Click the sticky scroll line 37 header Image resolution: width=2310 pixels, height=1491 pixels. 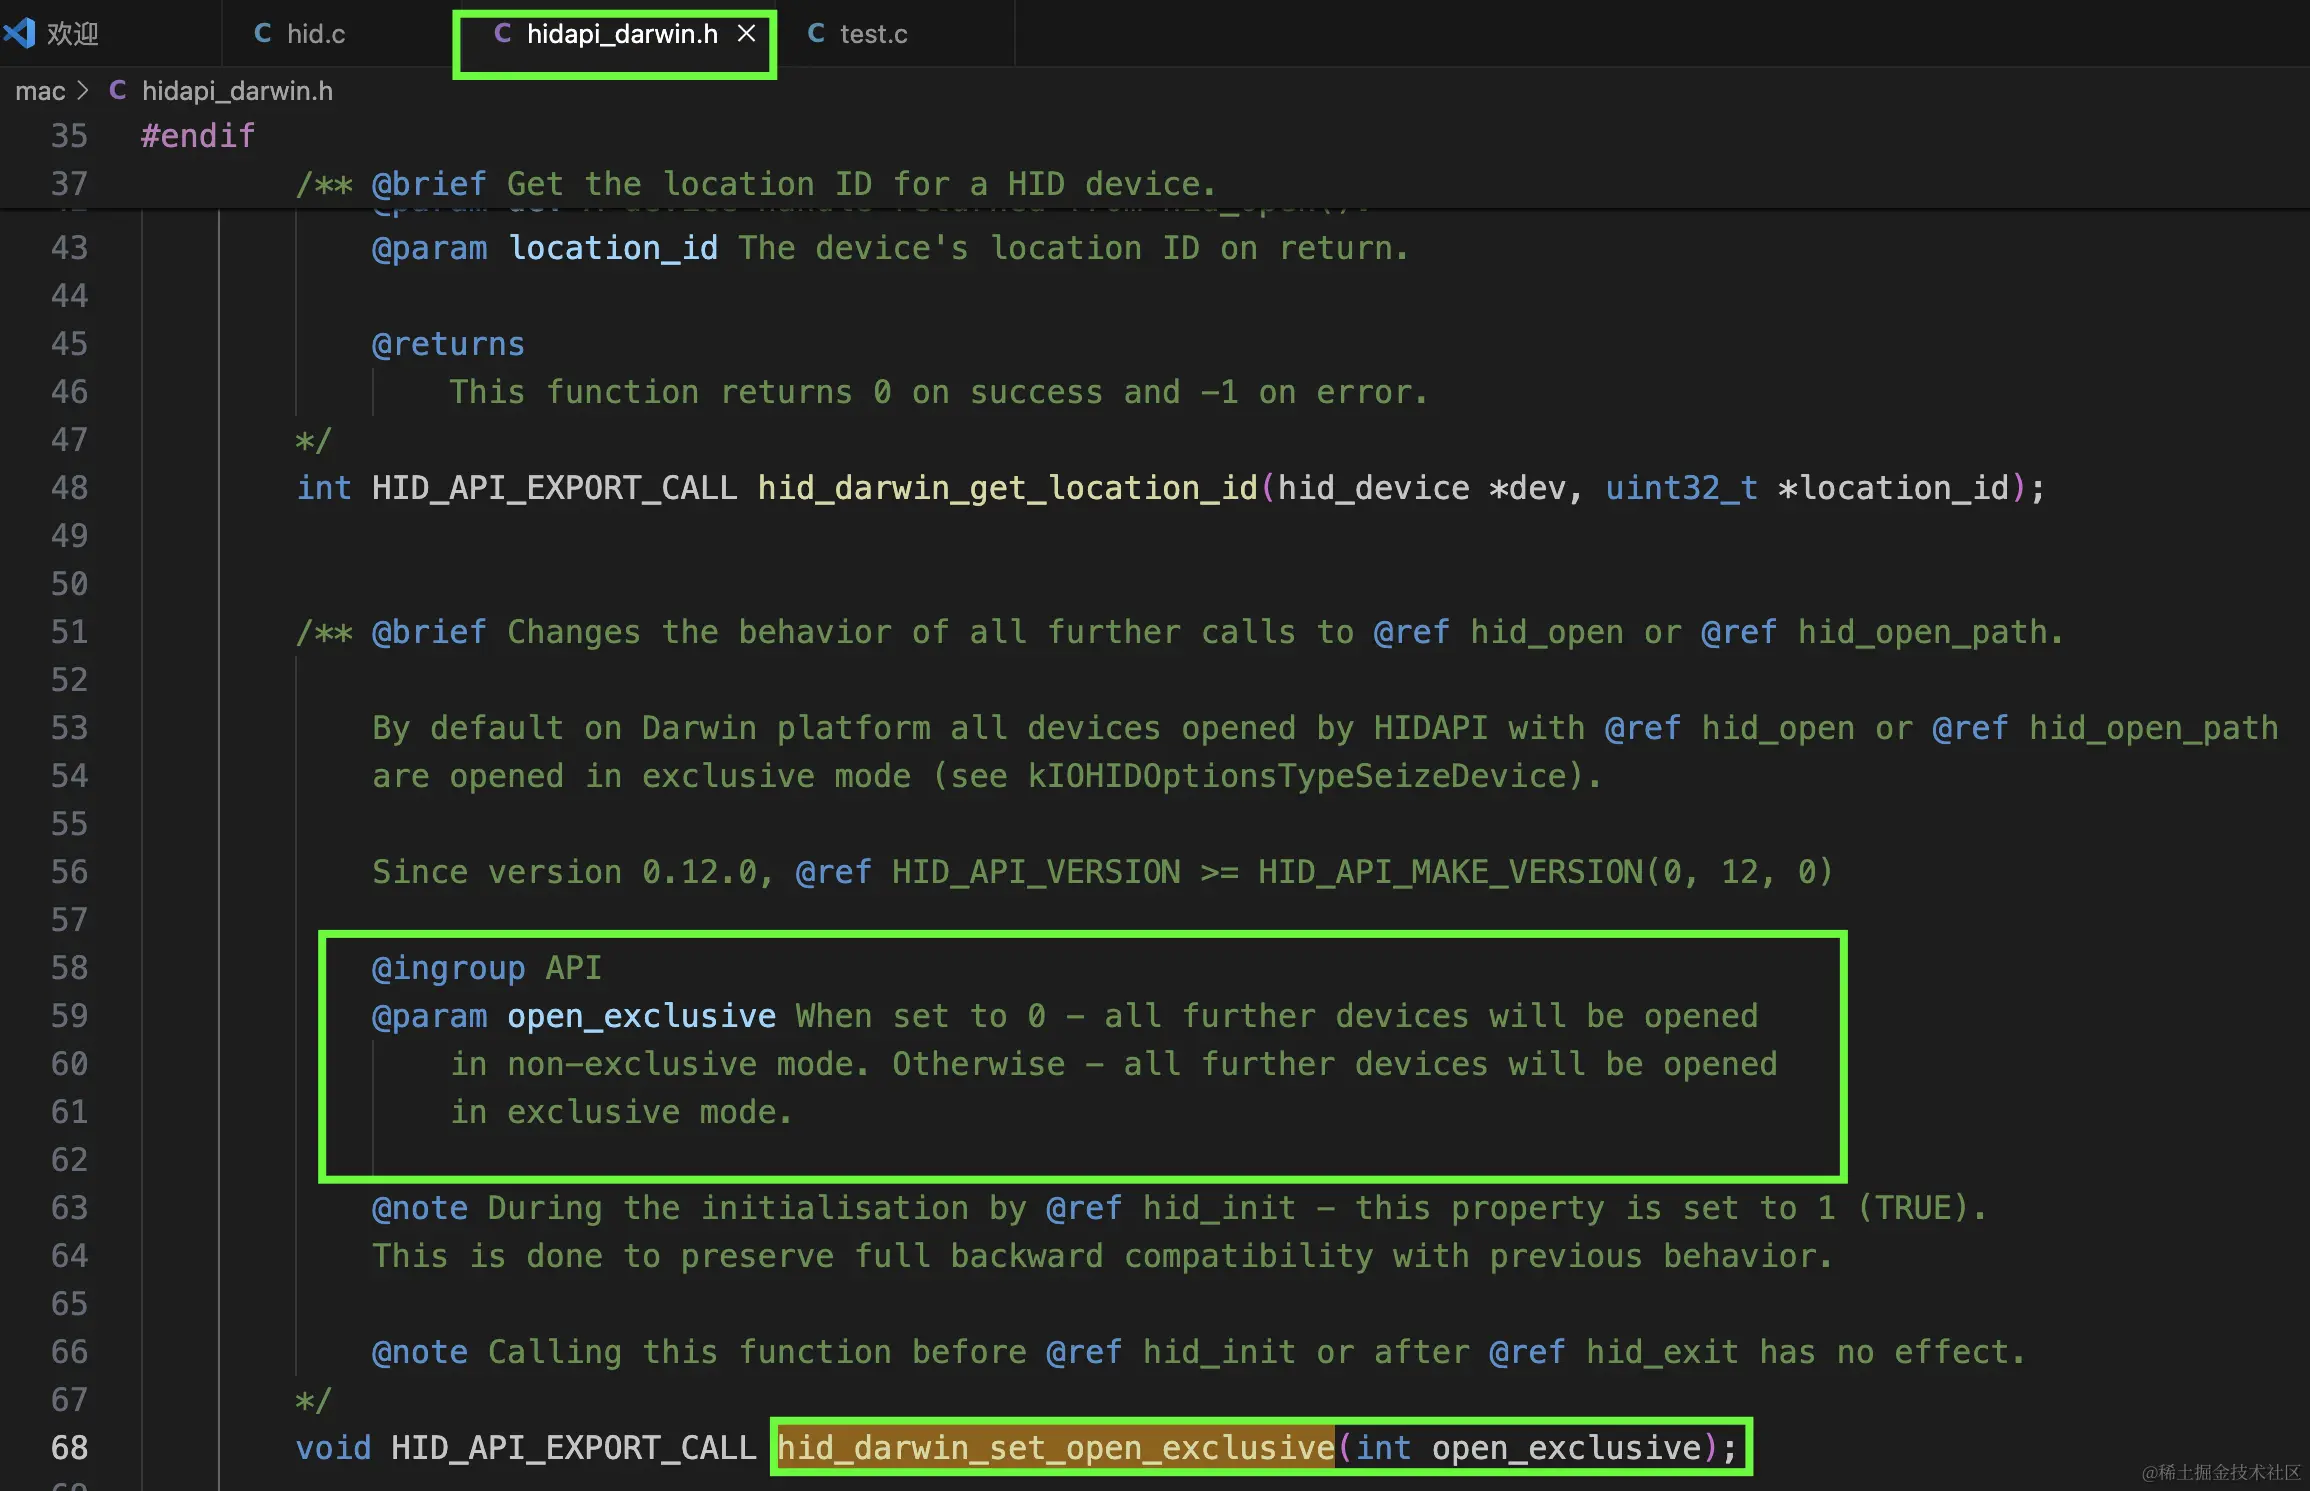coord(755,184)
